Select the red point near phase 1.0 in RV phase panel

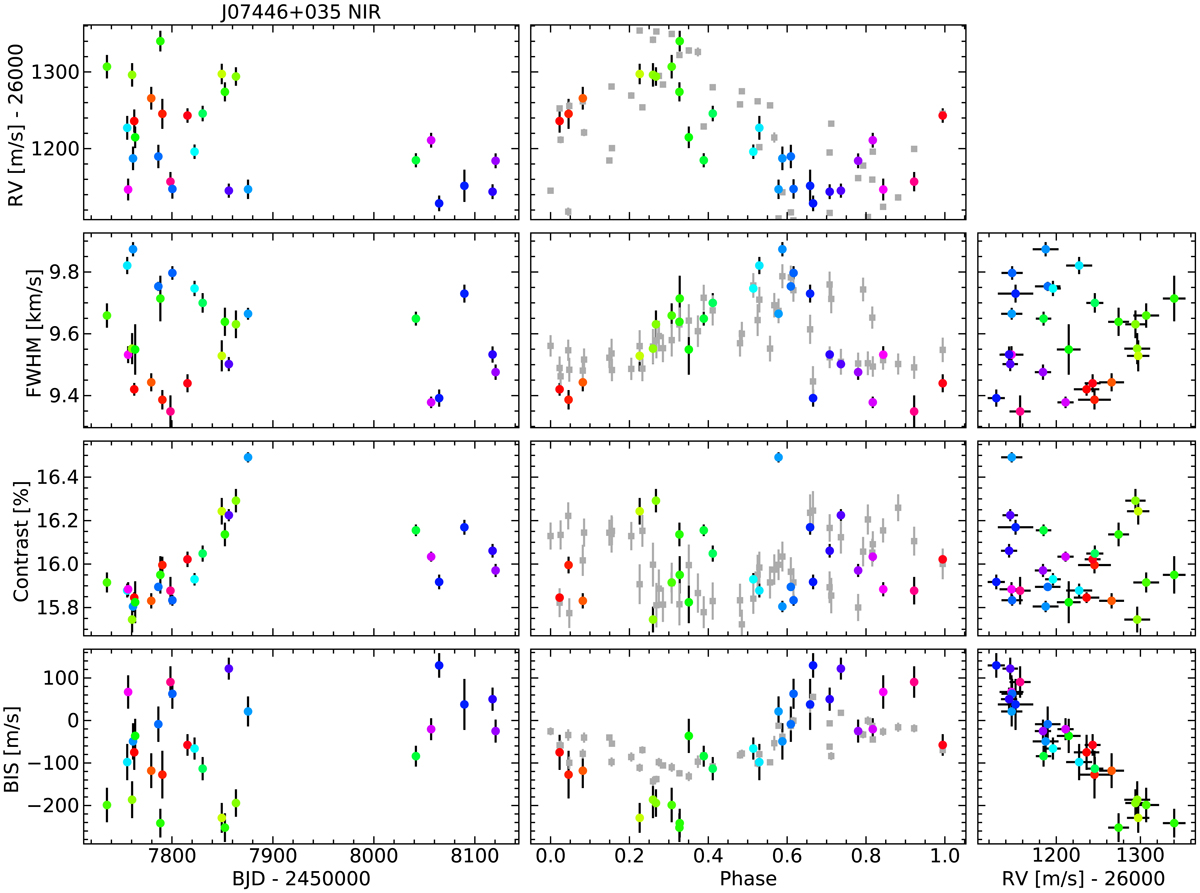click(x=943, y=115)
